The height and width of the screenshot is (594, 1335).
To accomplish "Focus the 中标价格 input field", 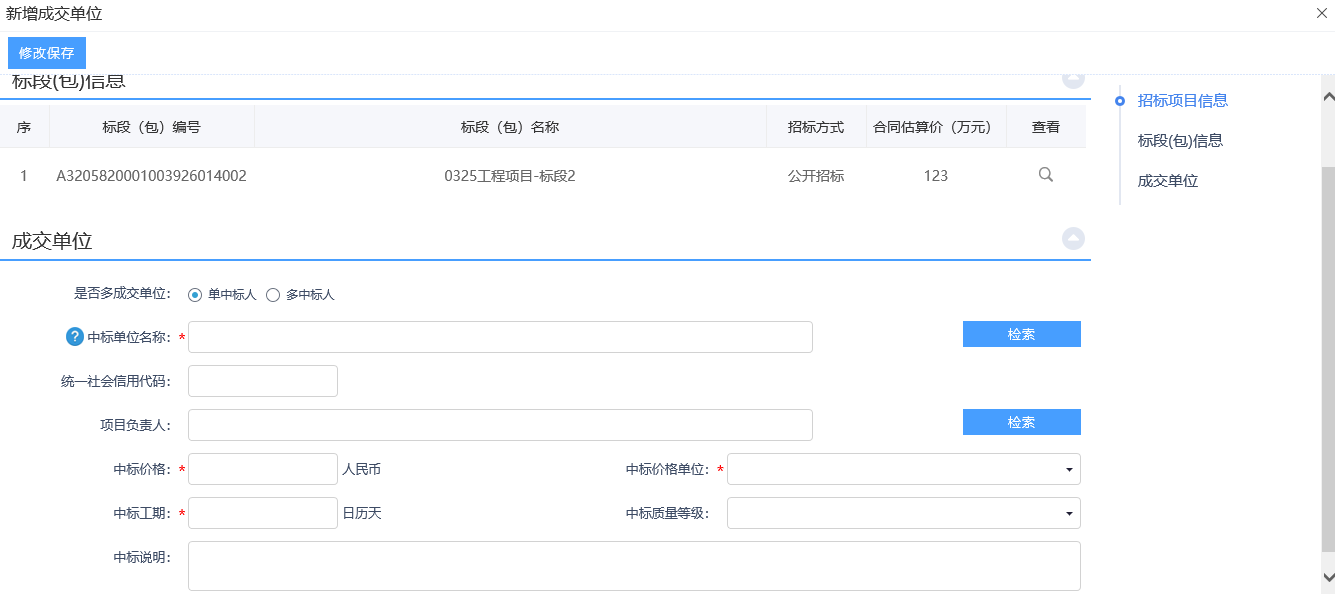I will click(x=263, y=469).
